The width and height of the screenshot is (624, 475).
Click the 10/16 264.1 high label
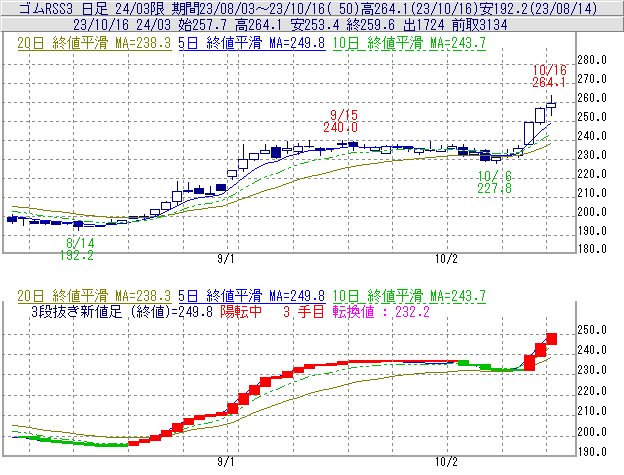tap(549, 76)
